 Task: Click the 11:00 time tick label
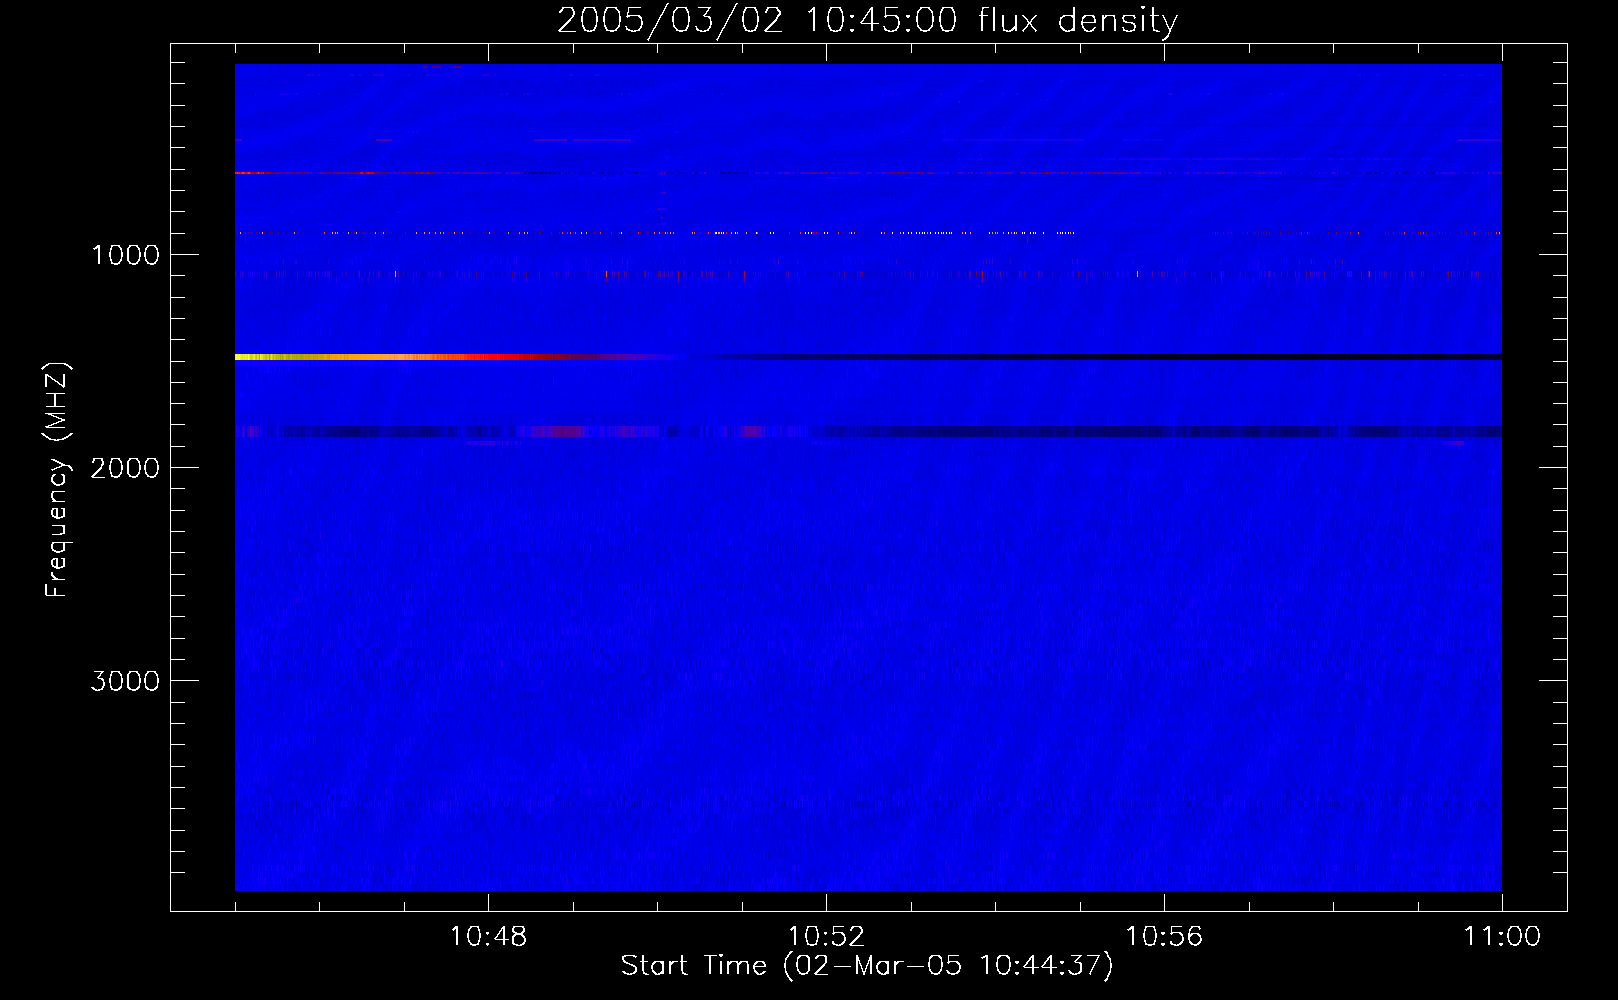1502,937
